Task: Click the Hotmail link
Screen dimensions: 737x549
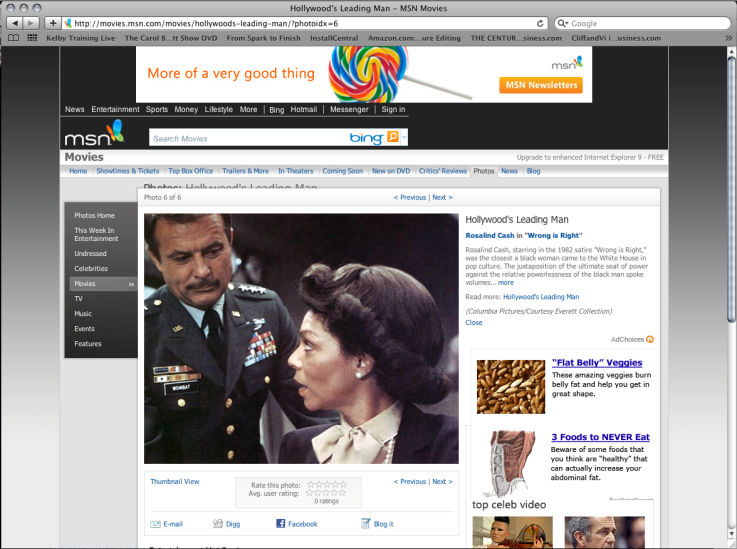Action: pos(304,109)
